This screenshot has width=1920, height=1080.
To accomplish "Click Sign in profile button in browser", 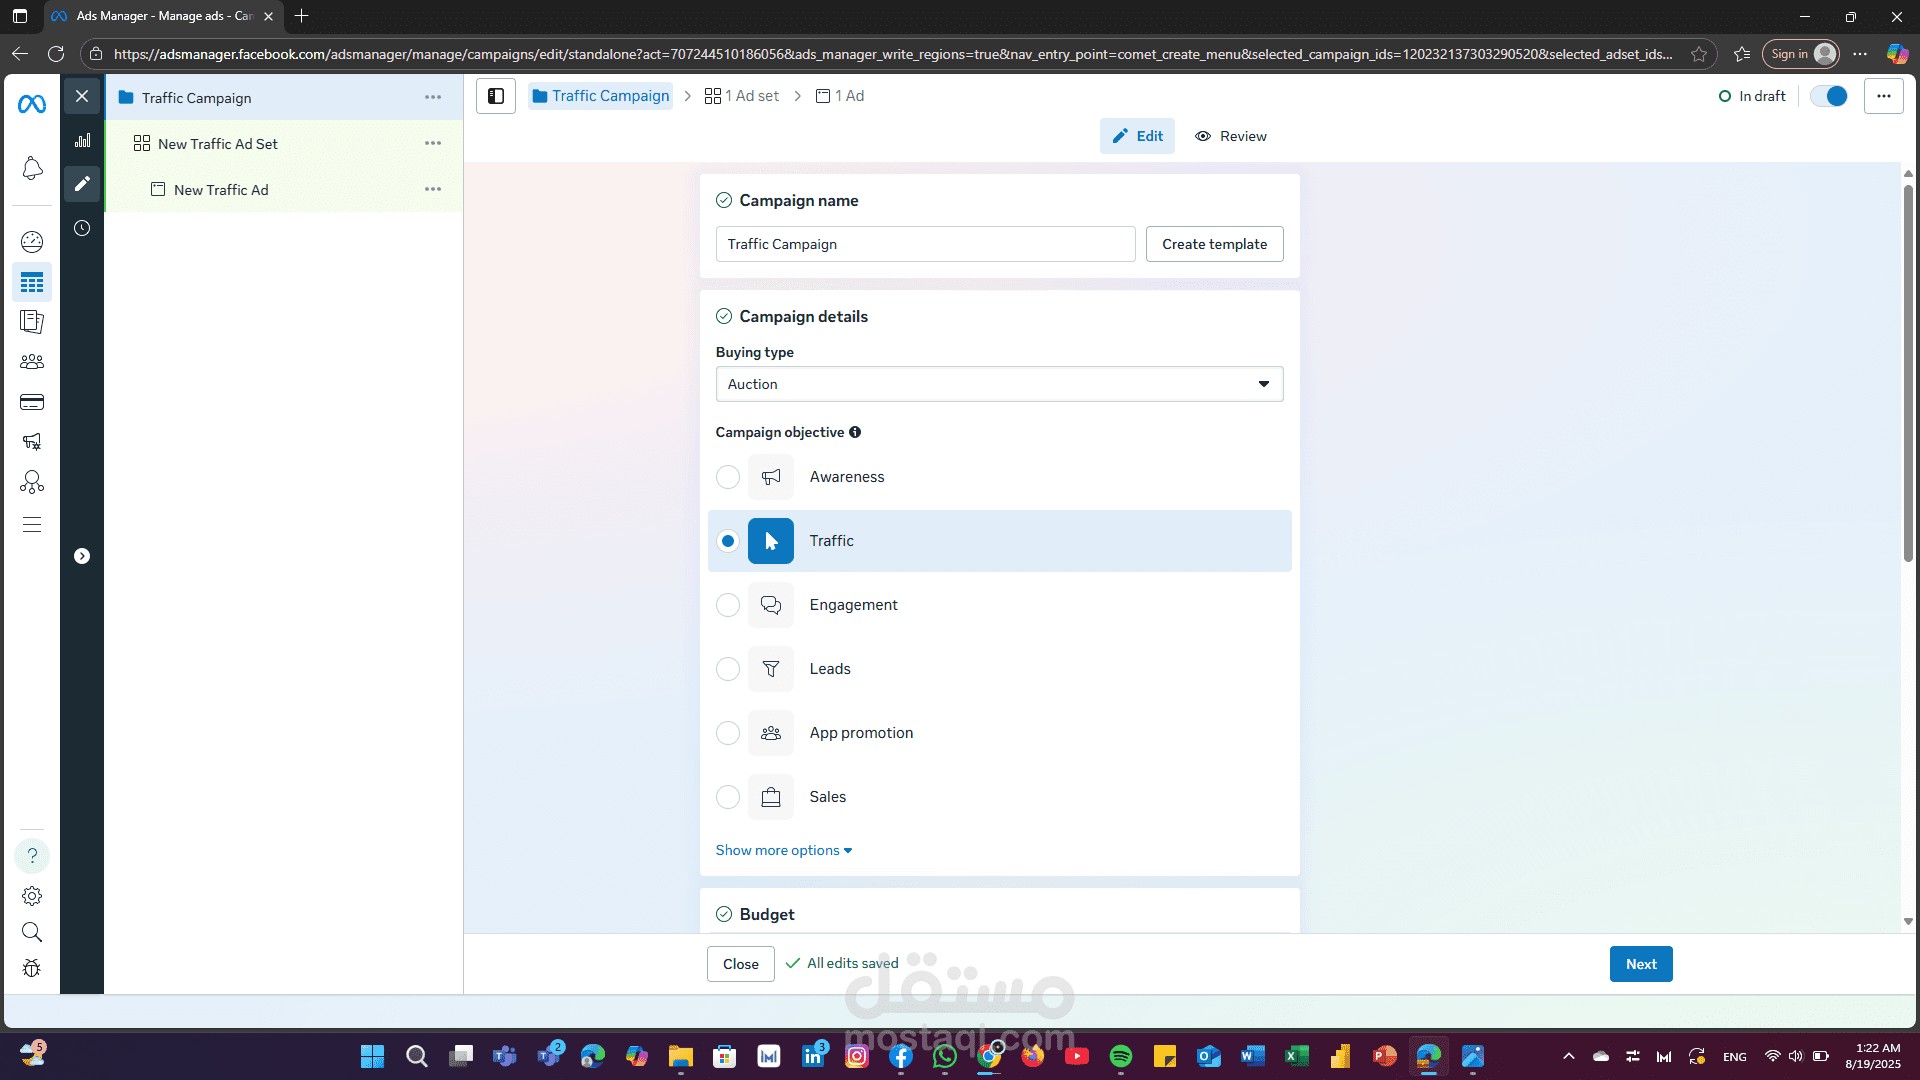I will click(1801, 54).
